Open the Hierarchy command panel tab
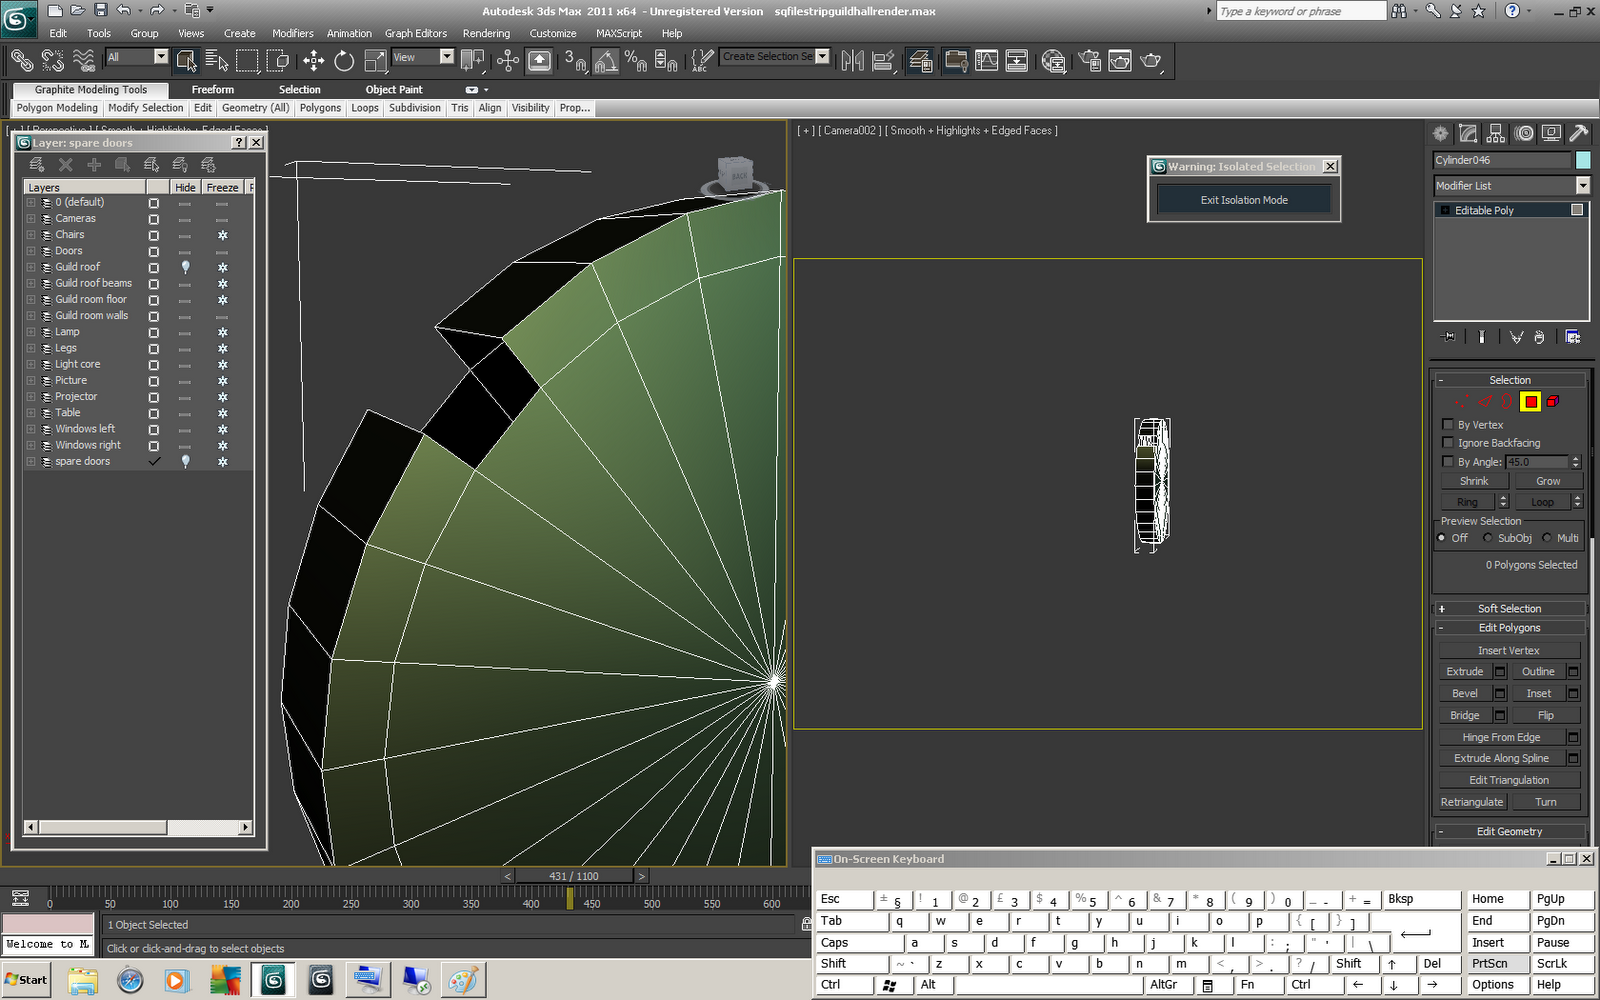This screenshot has width=1600, height=1000. pos(1496,133)
